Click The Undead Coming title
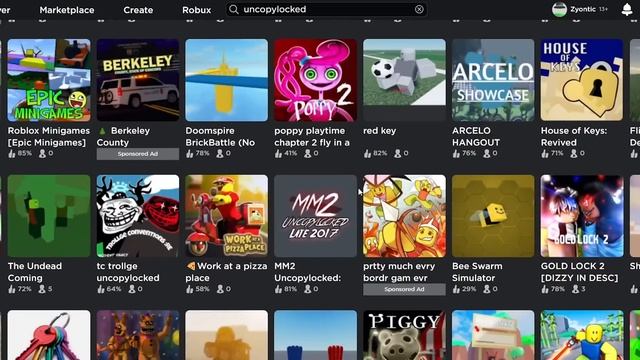This screenshot has width=640, height=360. click(35, 272)
